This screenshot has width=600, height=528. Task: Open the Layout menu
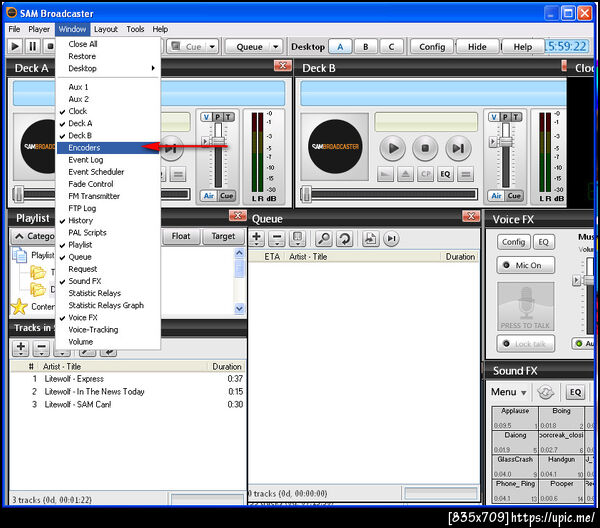click(106, 29)
